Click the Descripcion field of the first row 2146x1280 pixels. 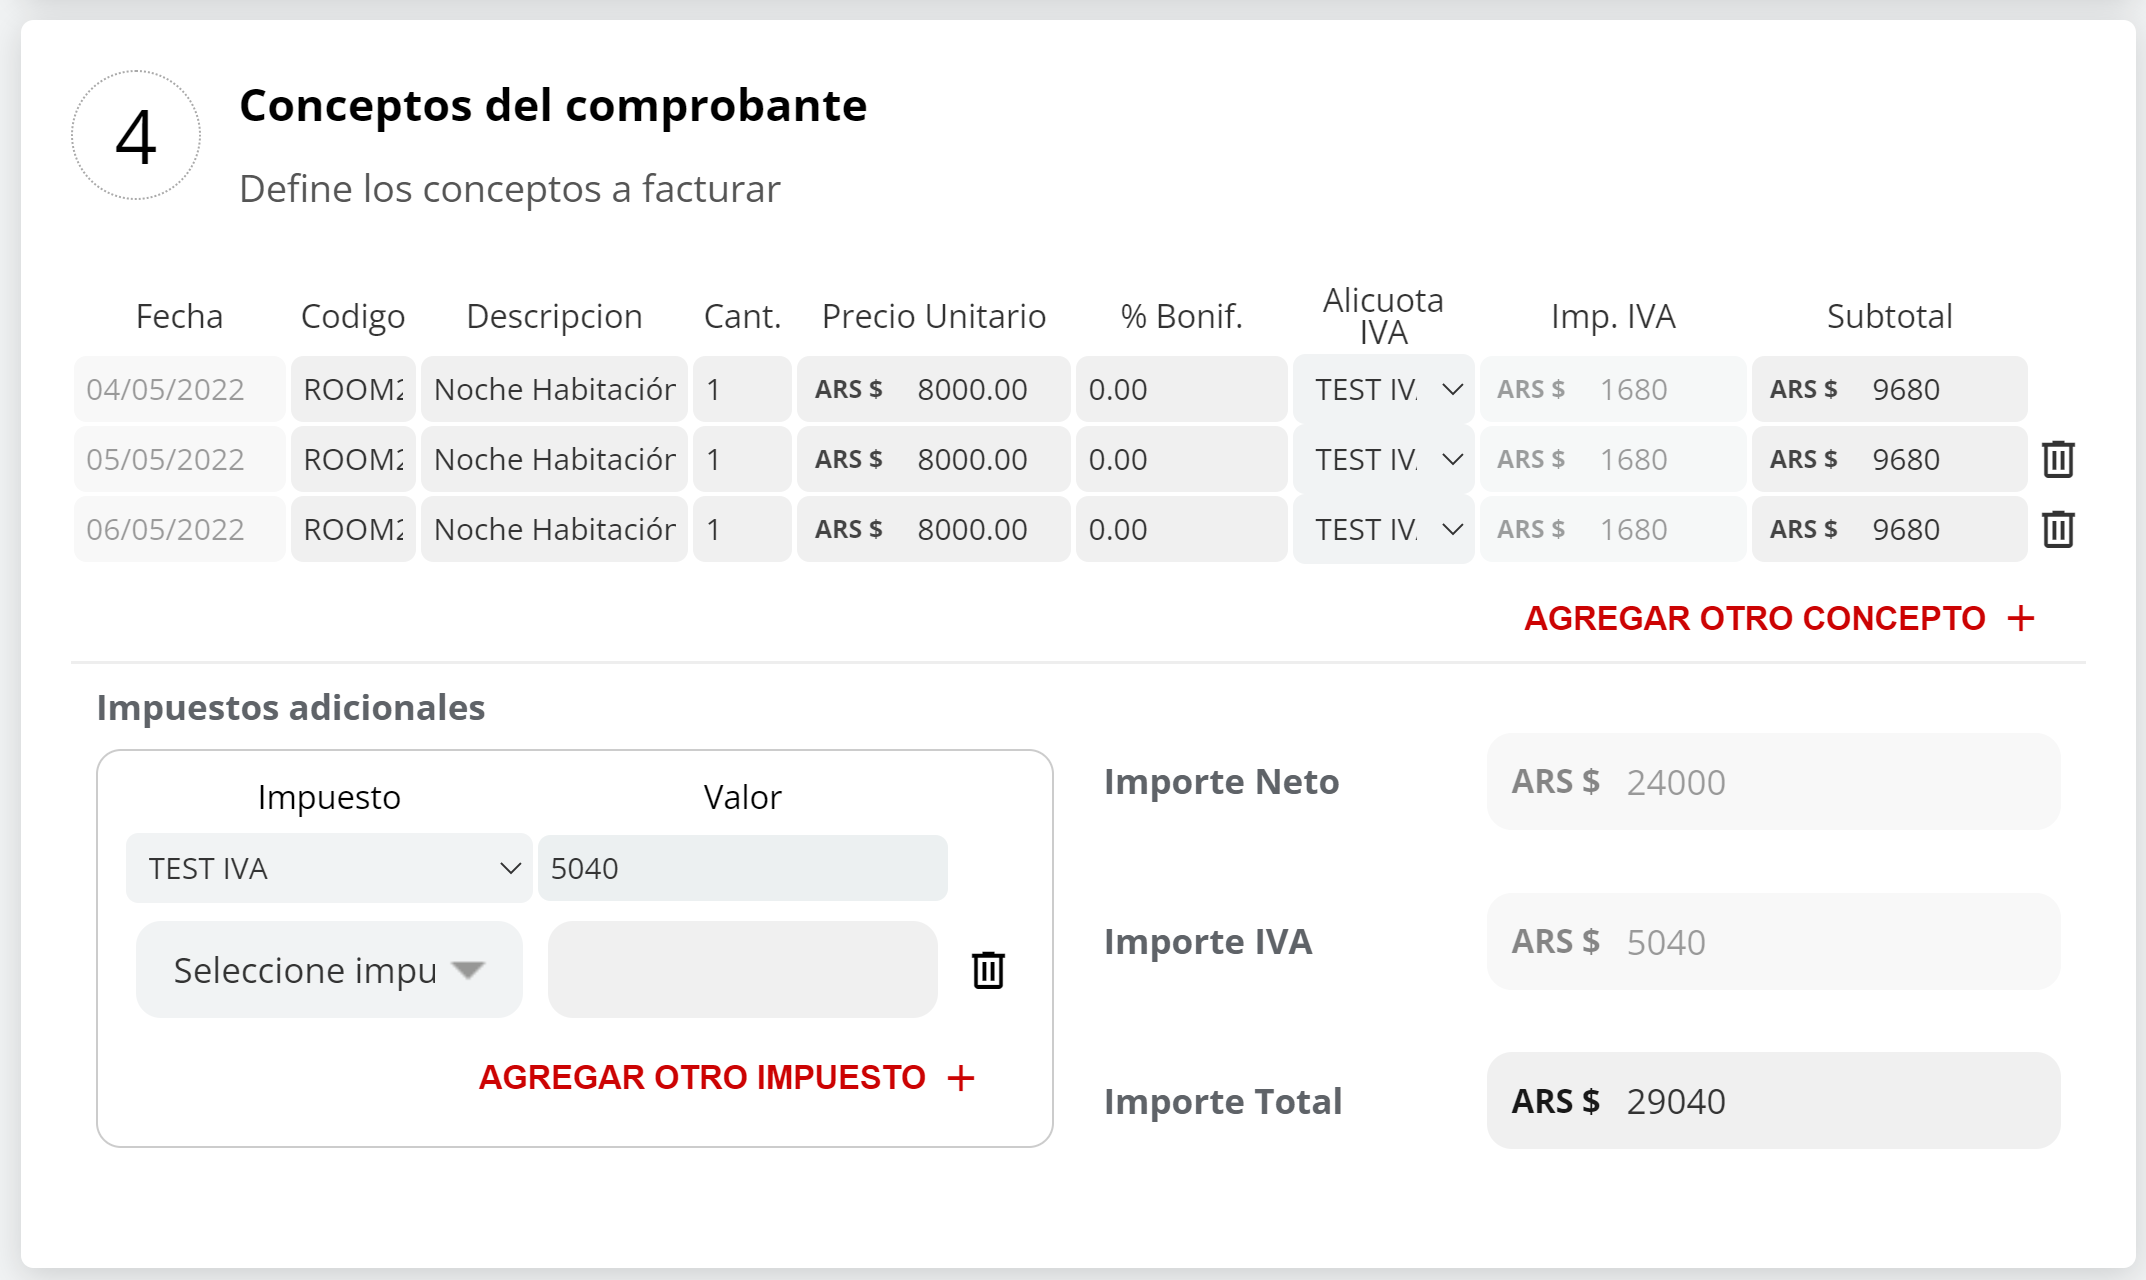coord(554,389)
